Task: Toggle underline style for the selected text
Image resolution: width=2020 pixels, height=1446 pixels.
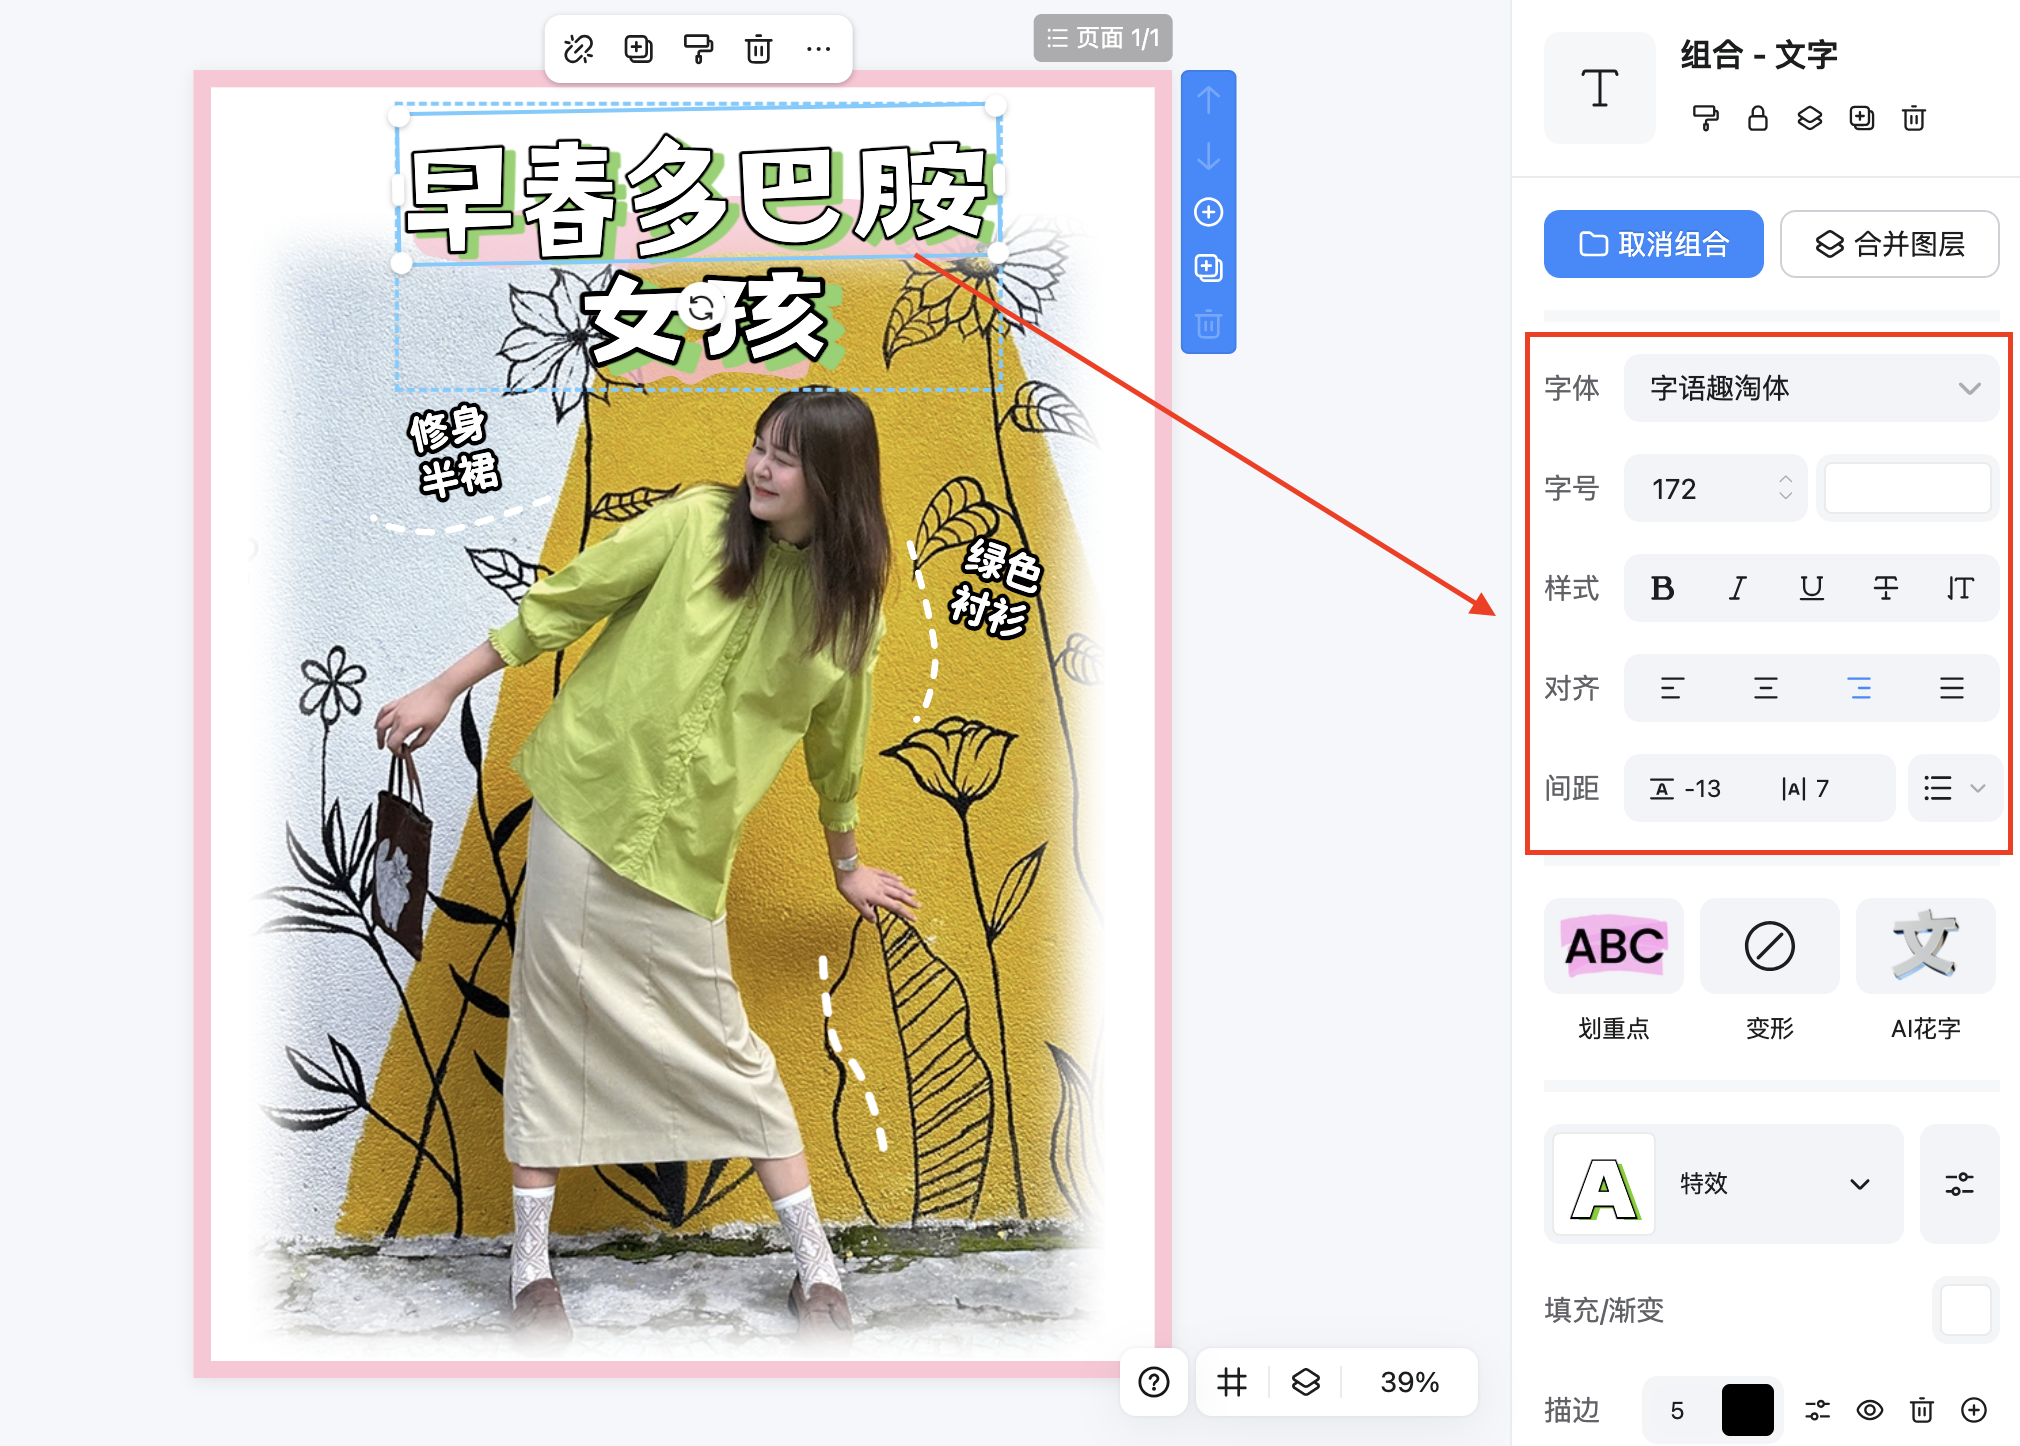Action: tap(1811, 589)
